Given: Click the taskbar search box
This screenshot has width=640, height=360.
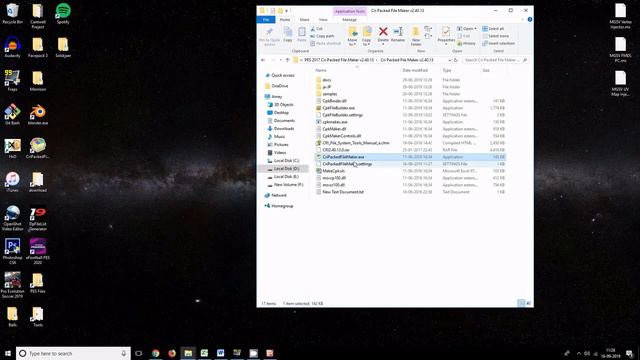Looking at the screenshot, I should tap(73, 353).
